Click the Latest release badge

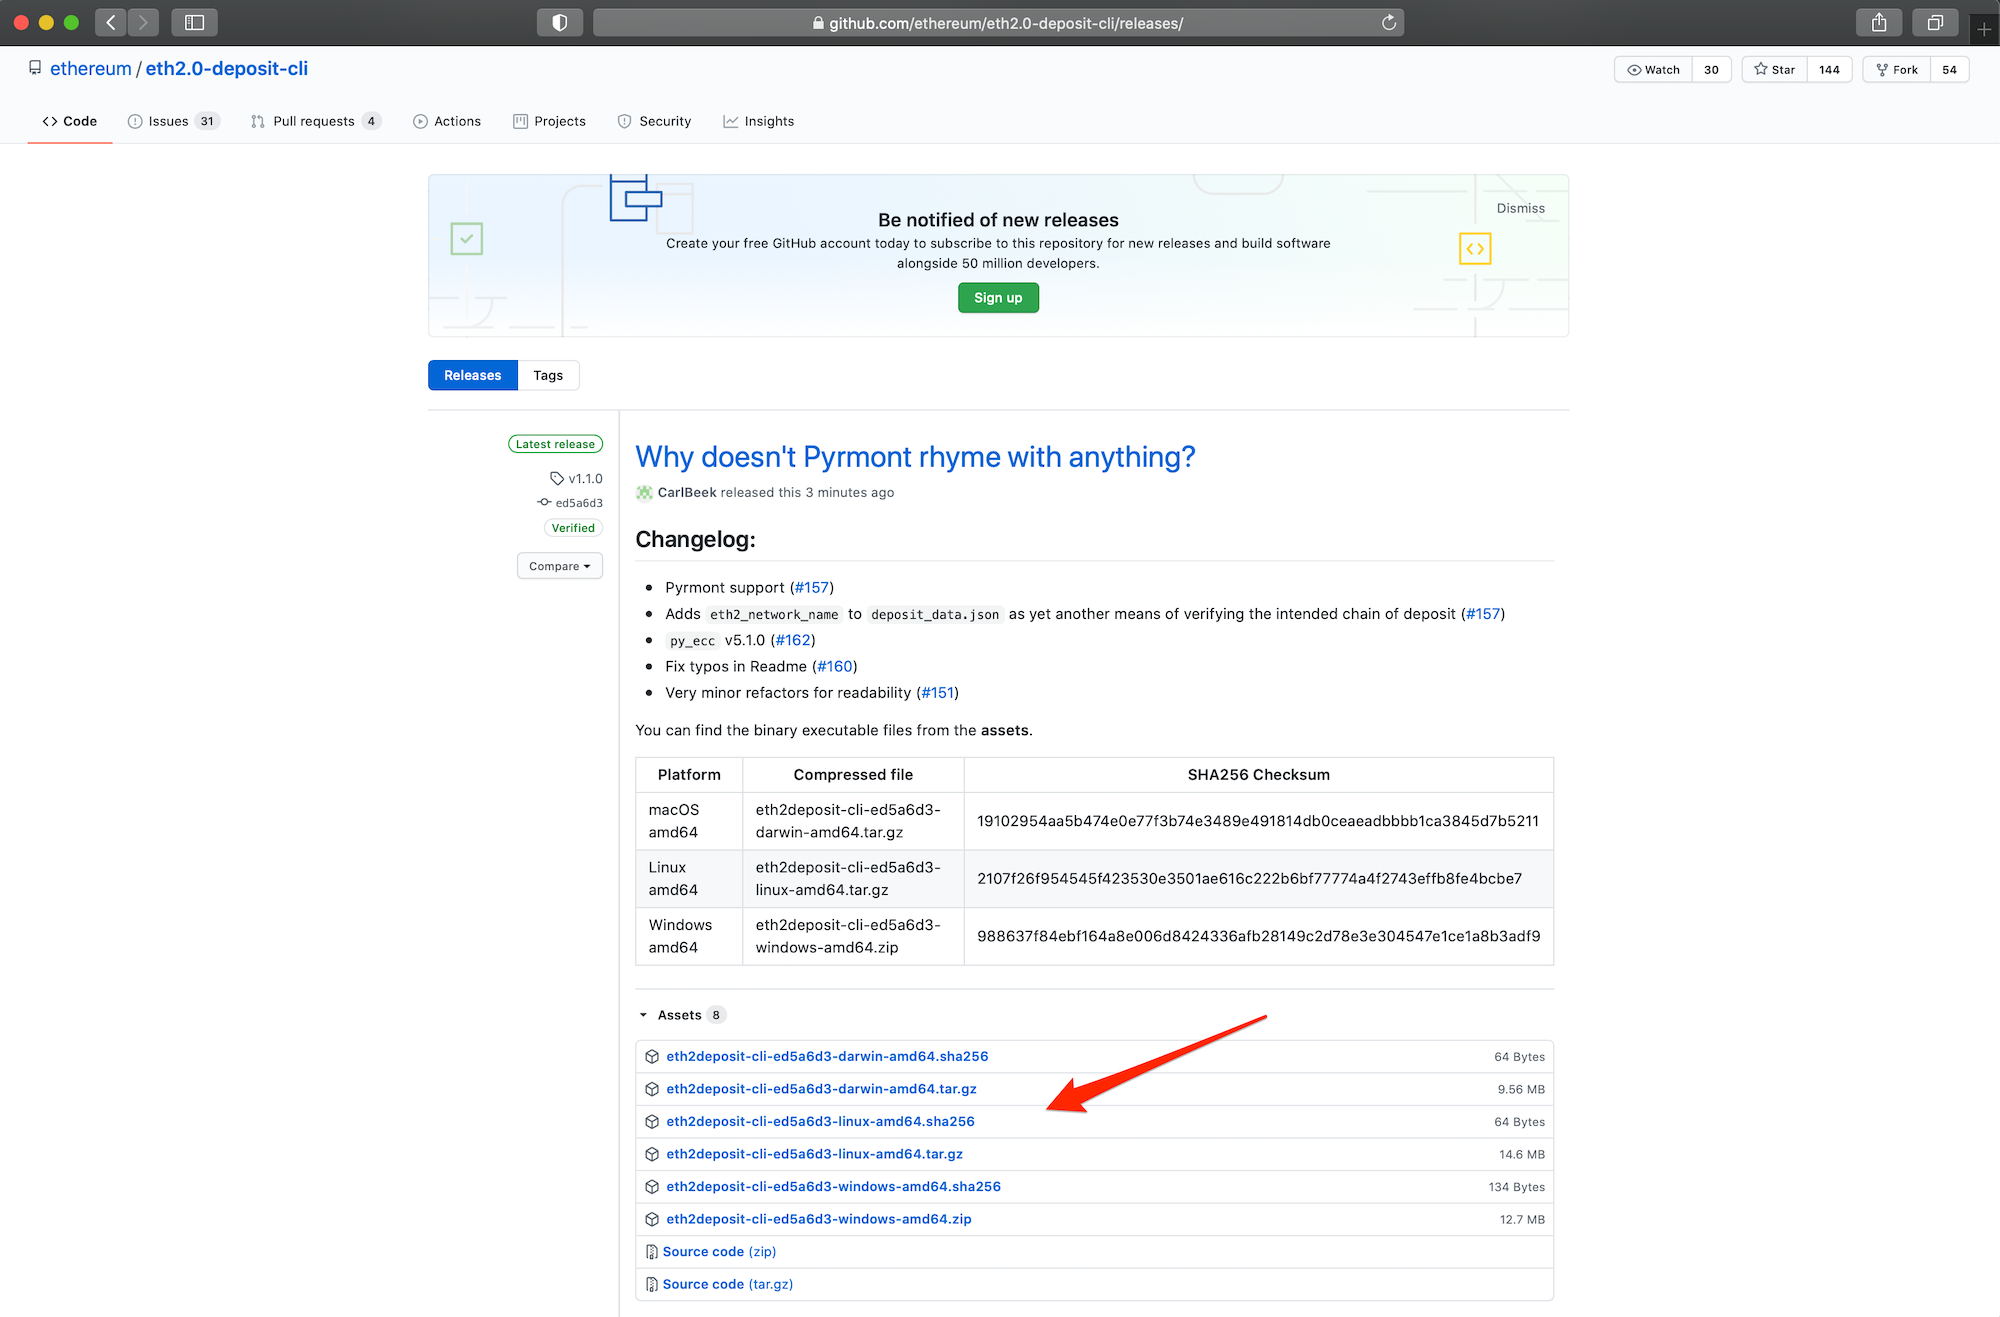pos(555,444)
